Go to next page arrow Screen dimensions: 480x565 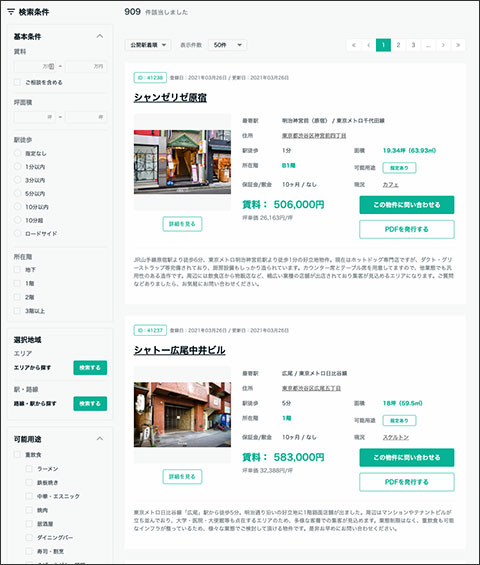tap(443, 45)
